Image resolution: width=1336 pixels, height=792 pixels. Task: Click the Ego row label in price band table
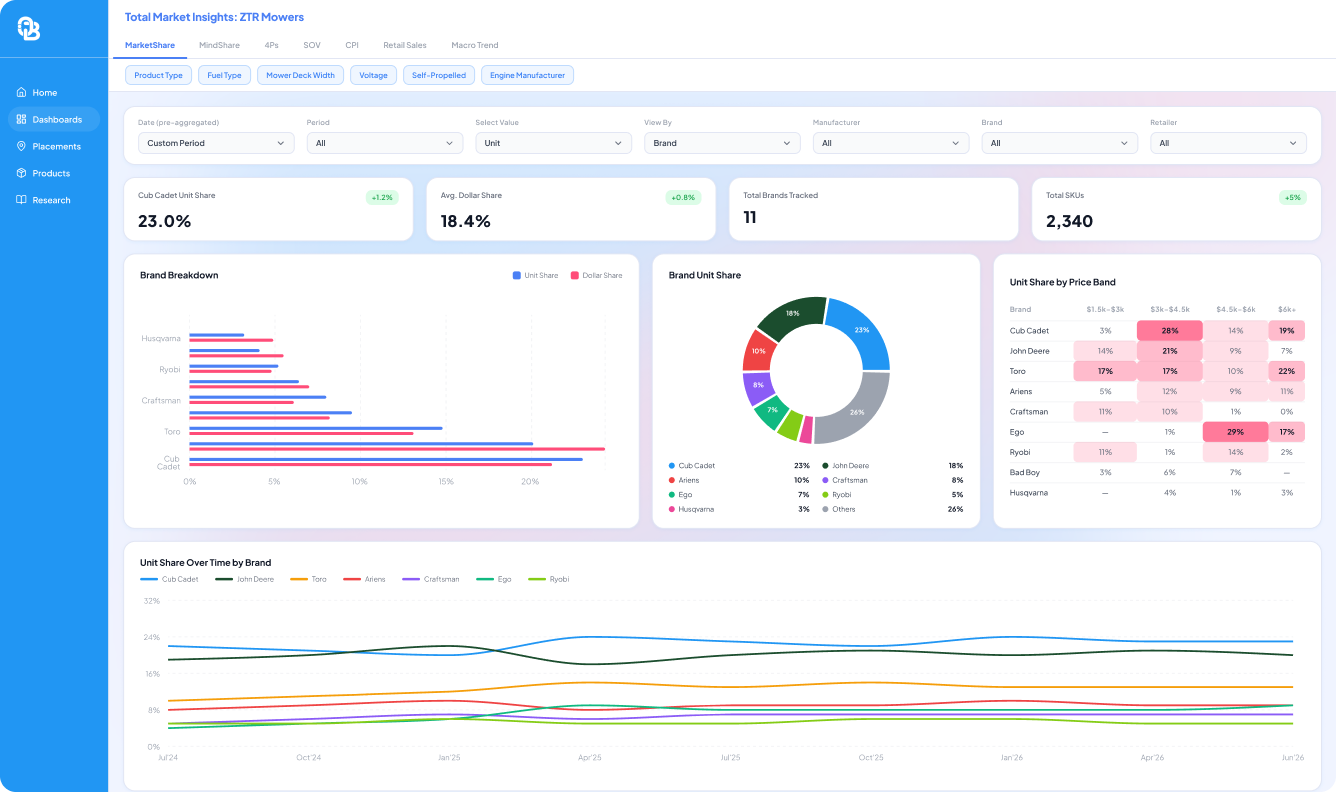pyautogui.click(x=1016, y=432)
